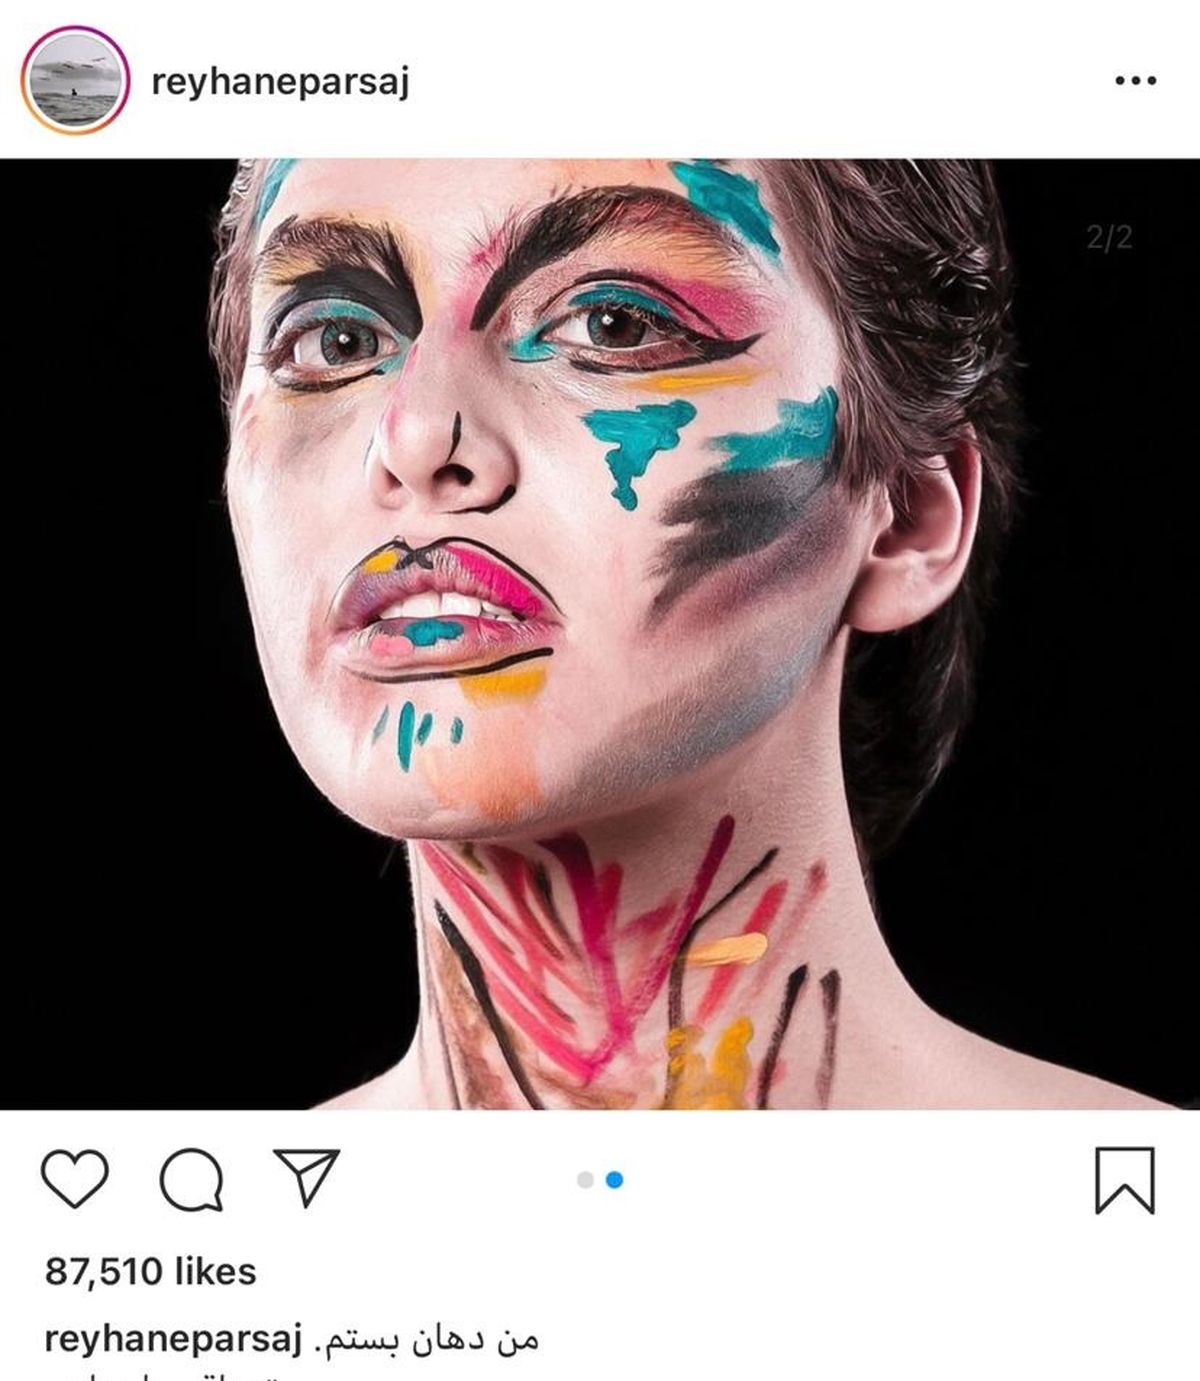Comment on the post using the bubble button
1200x1381 pixels.
pyautogui.click(x=191, y=1180)
